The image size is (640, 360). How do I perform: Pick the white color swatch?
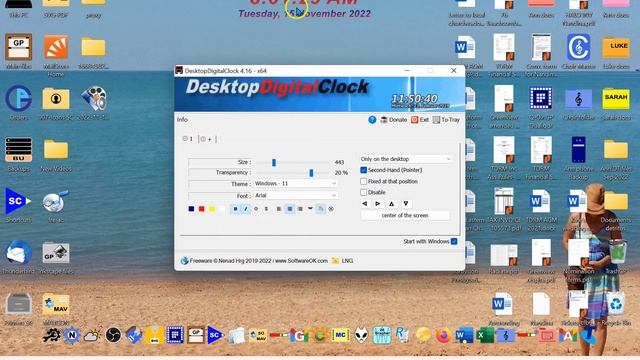pos(222,209)
